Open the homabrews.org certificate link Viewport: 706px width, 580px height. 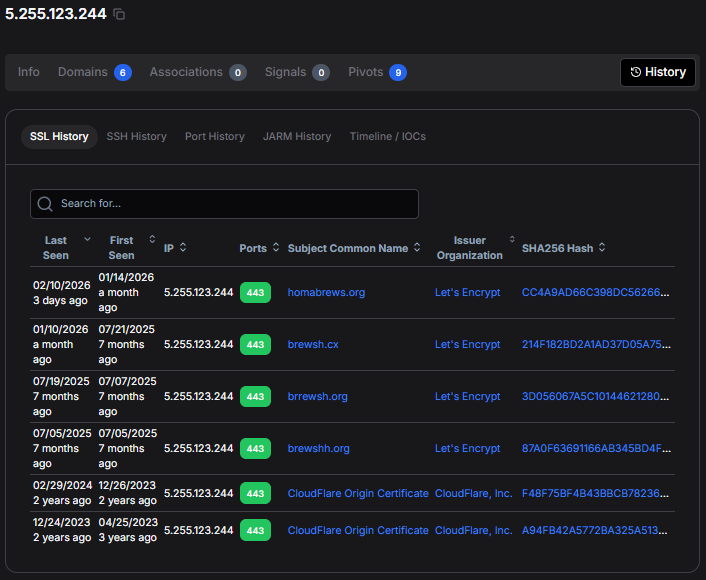pyautogui.click(x=326, y=293)
